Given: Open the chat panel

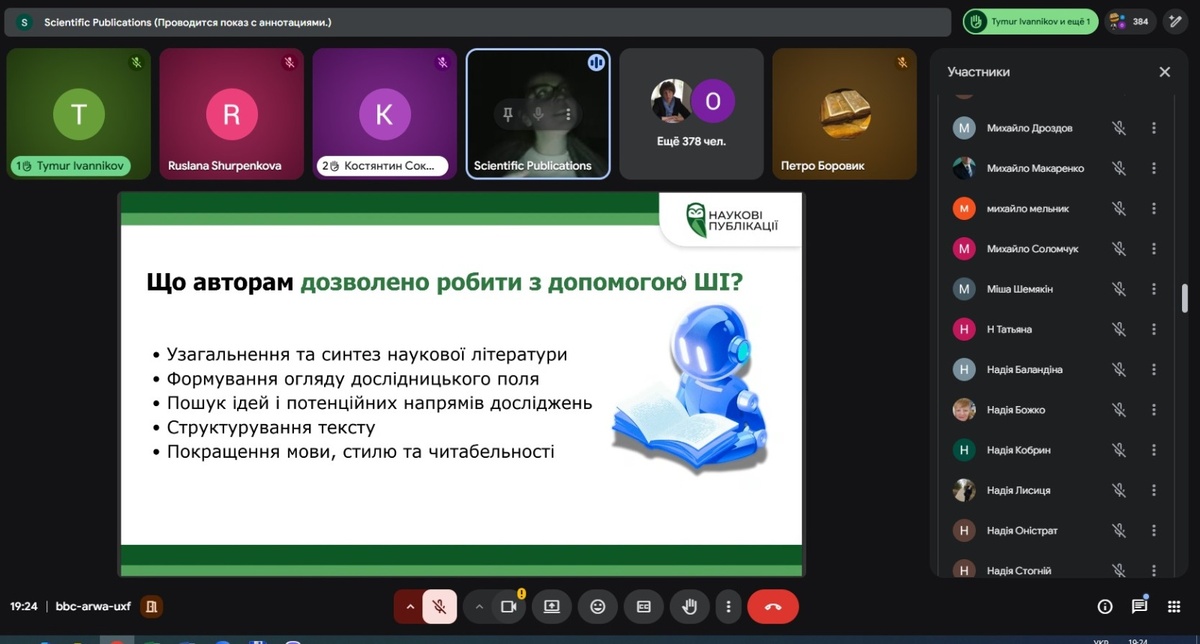Looking at the screenshot, I should (x=1140, y=606).
